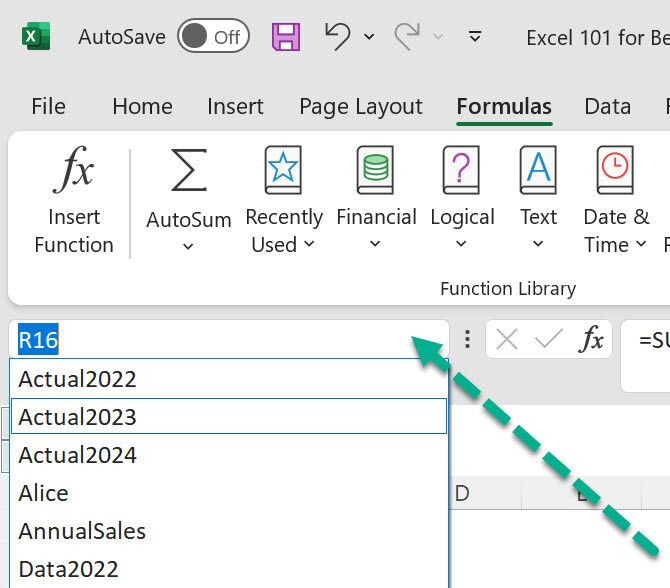The image size is (670, 588).
Task: Open the Recently Used functions book icon
Action: point(283,171)
